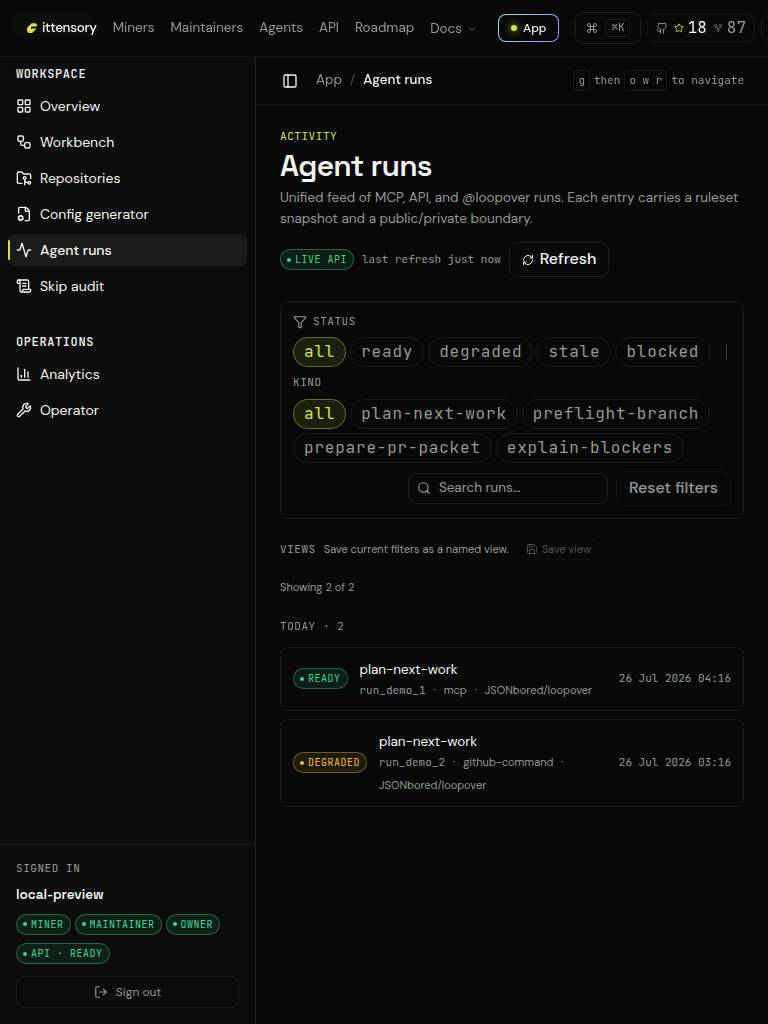Click the API · READY badge
This screenshot has height=1024, width=768.
click(x=63, y=953)
